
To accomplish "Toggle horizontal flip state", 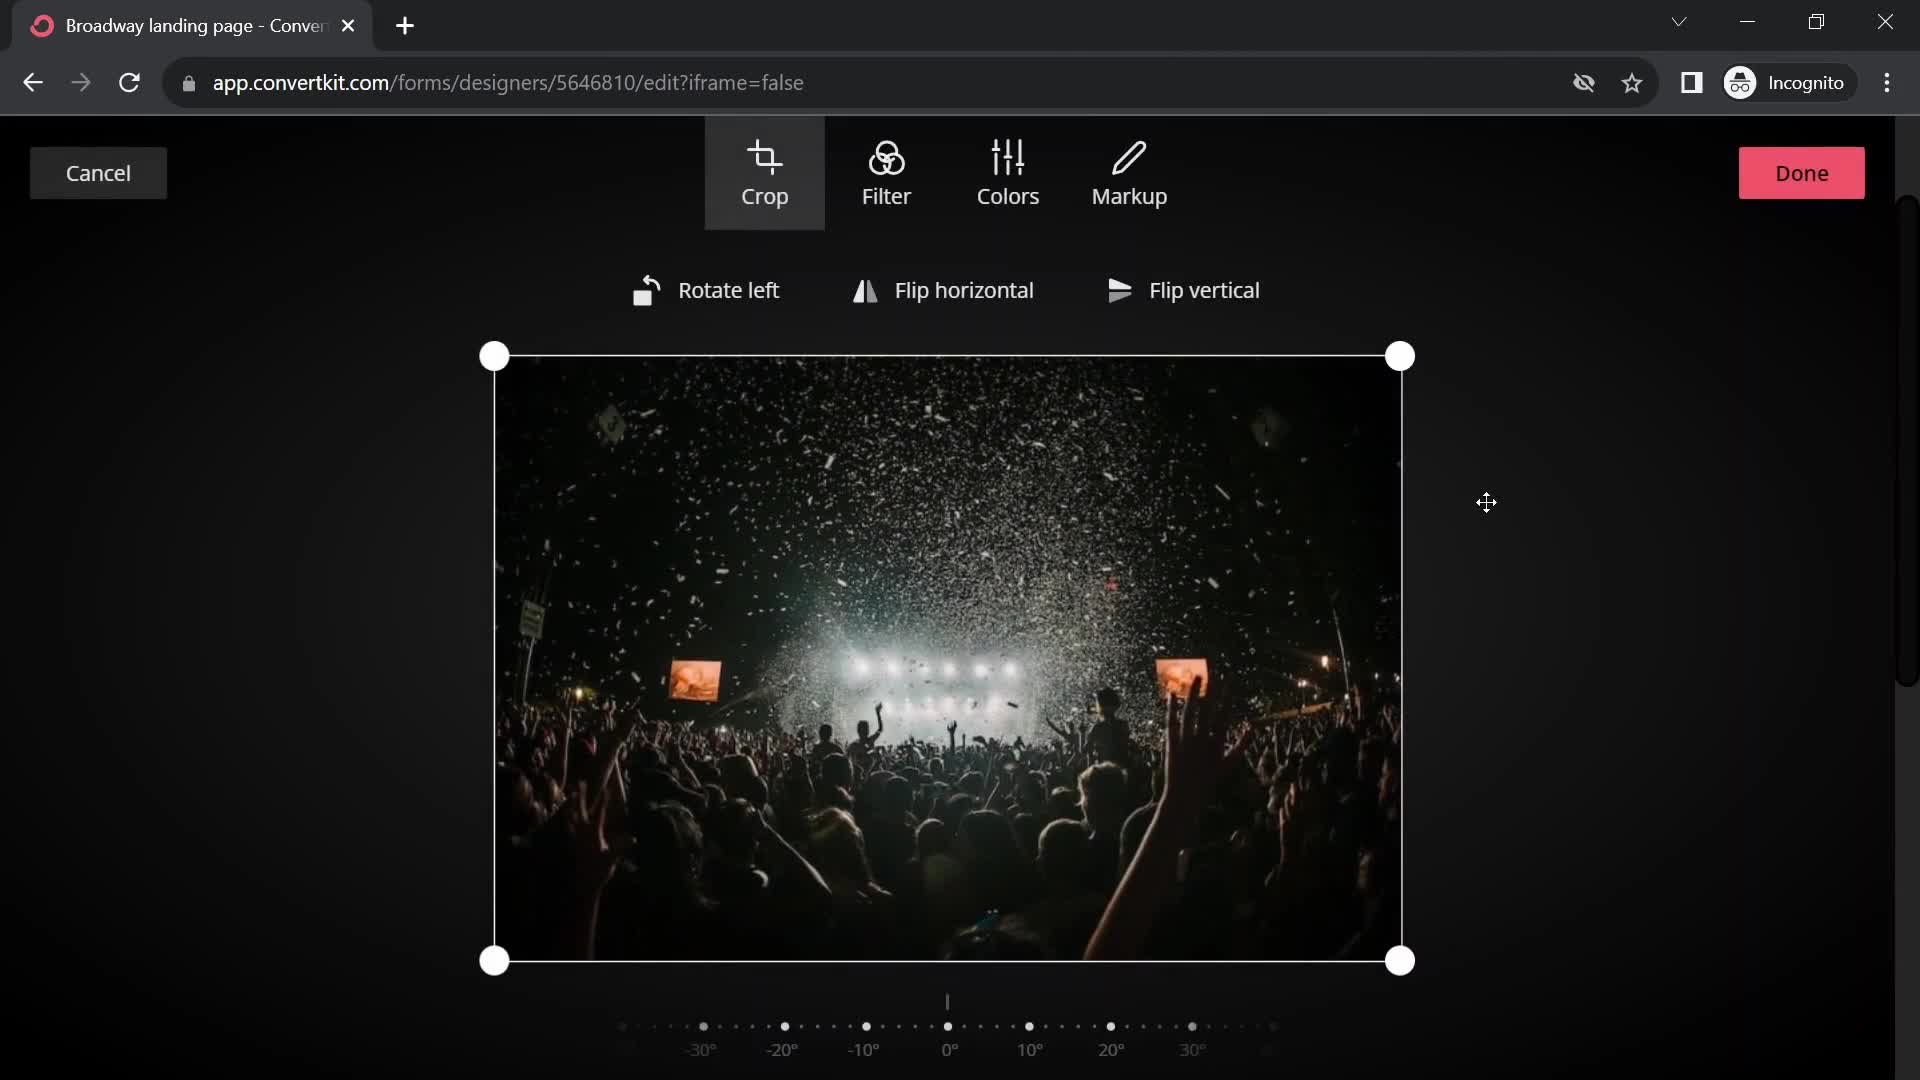I will [x=945, y=290].
